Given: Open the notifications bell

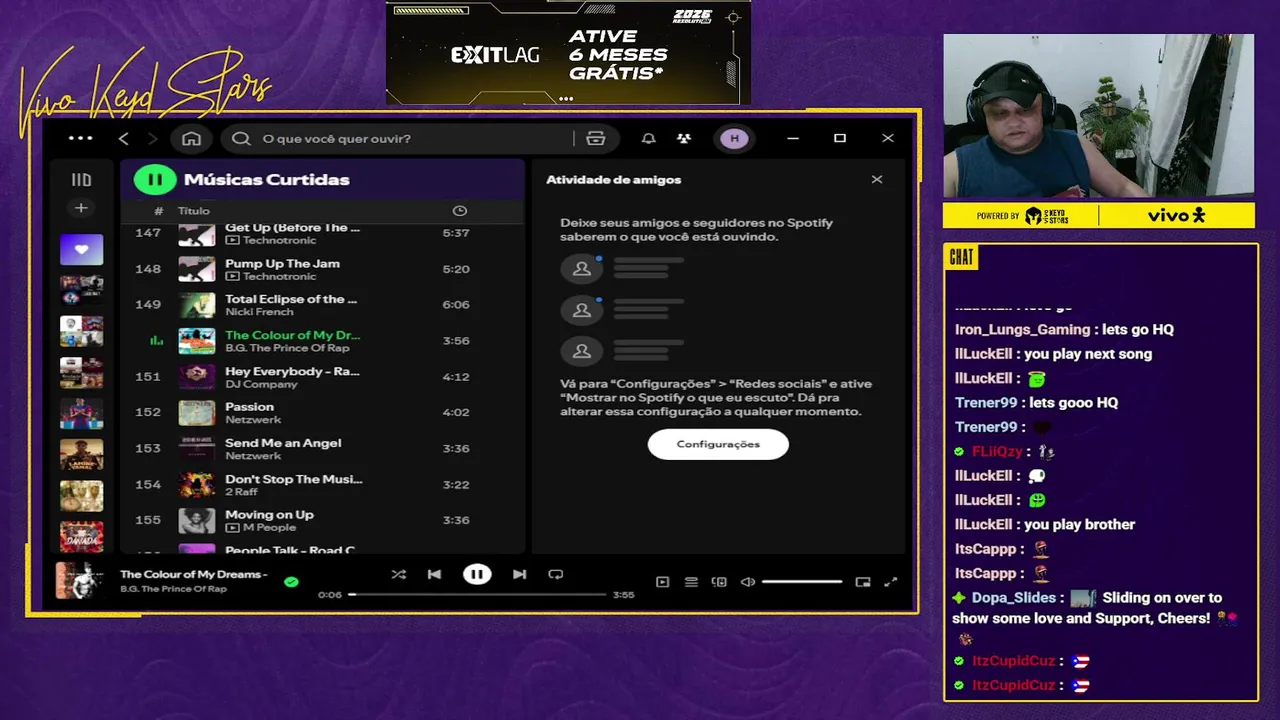Looking at the screenshot, I should (648, 138).
